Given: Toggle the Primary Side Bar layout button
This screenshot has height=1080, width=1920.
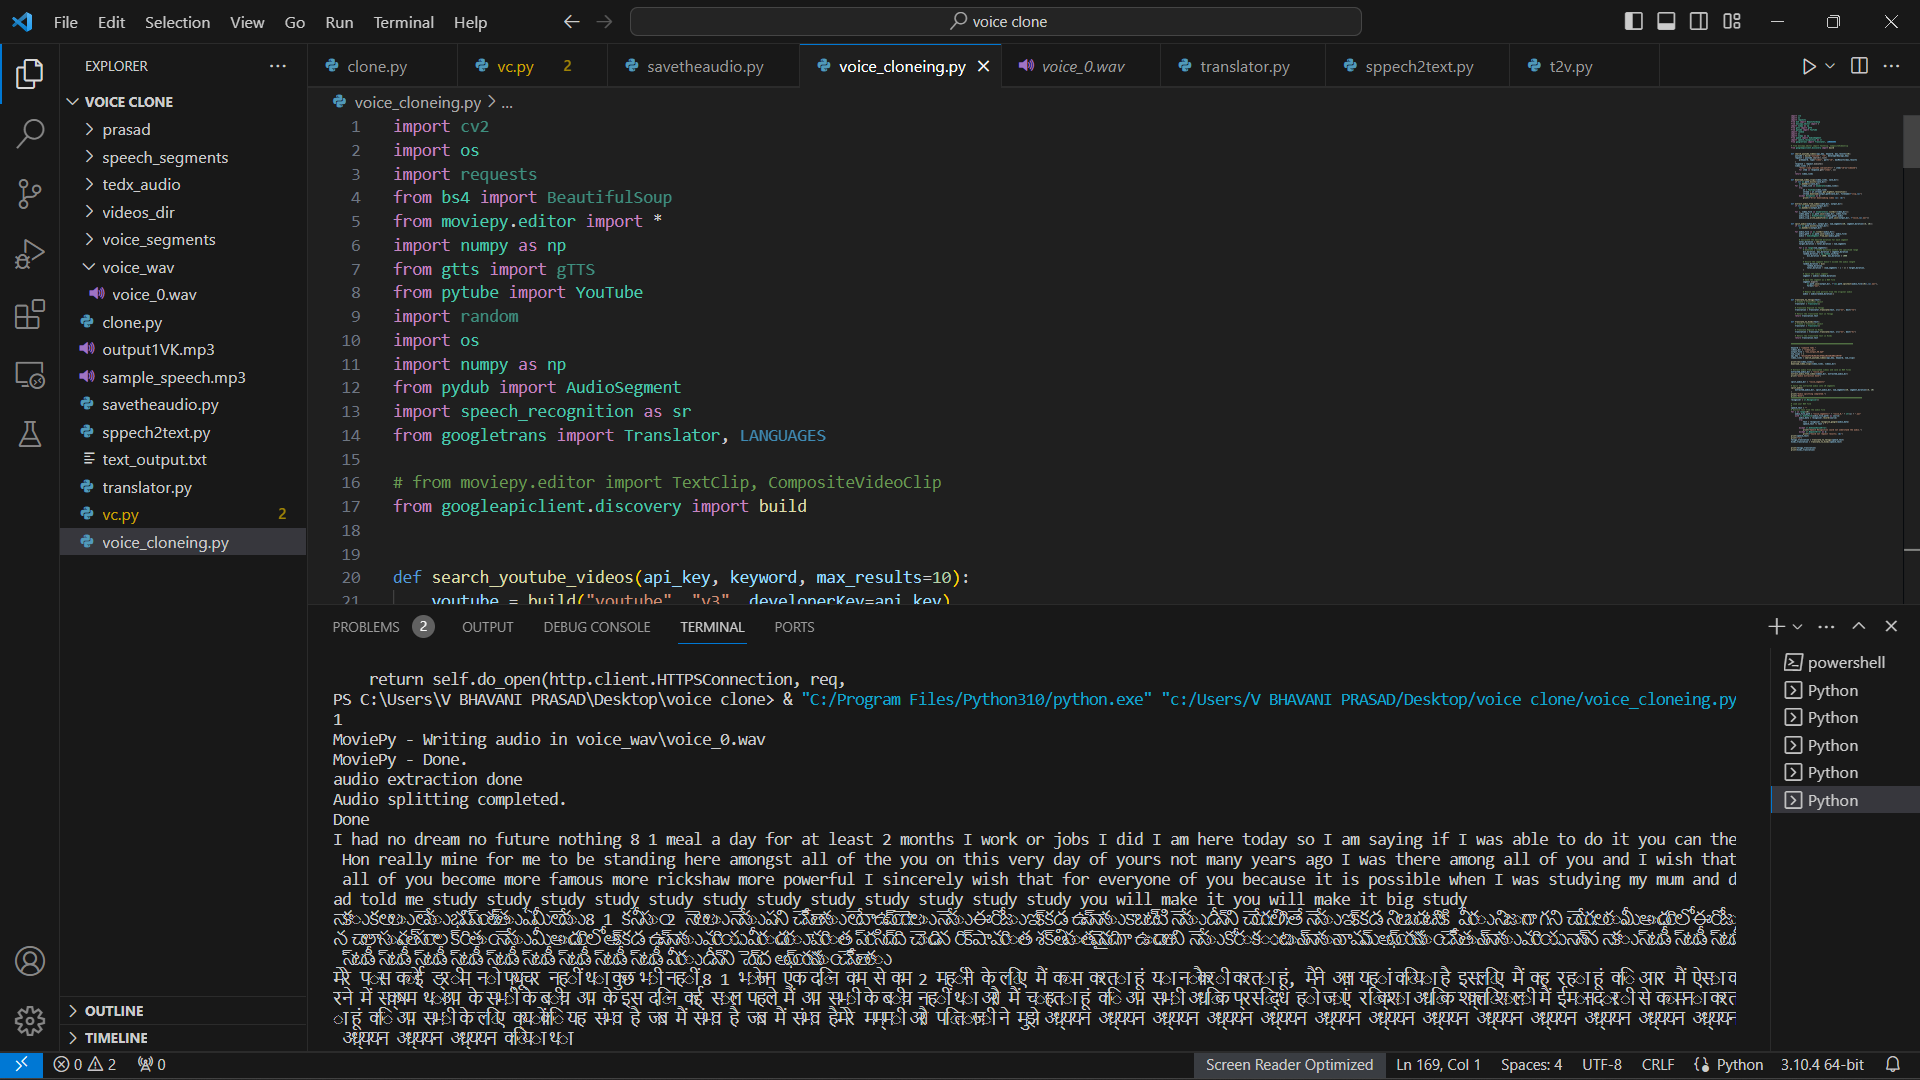Looking at the screenshot, I should pos(1633,21).
